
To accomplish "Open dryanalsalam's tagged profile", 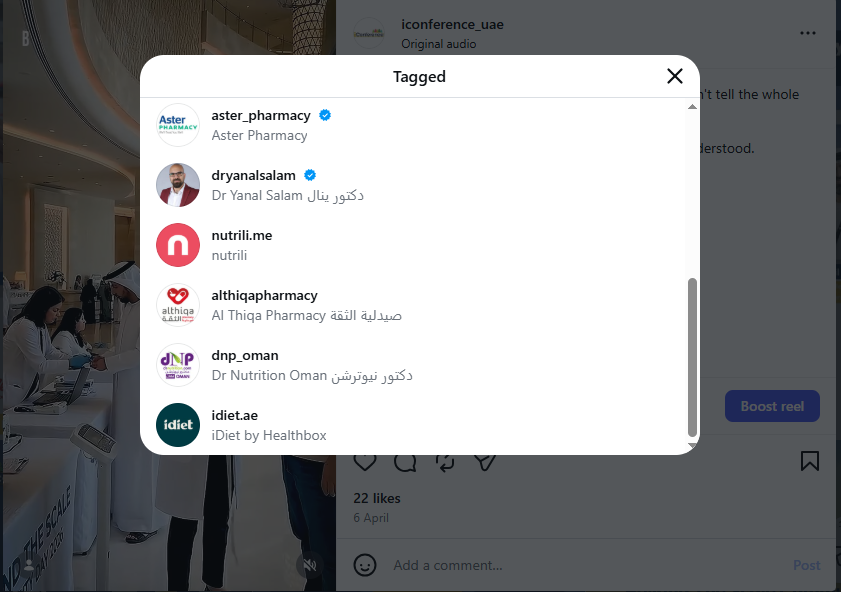I will [x=253, y=175].
